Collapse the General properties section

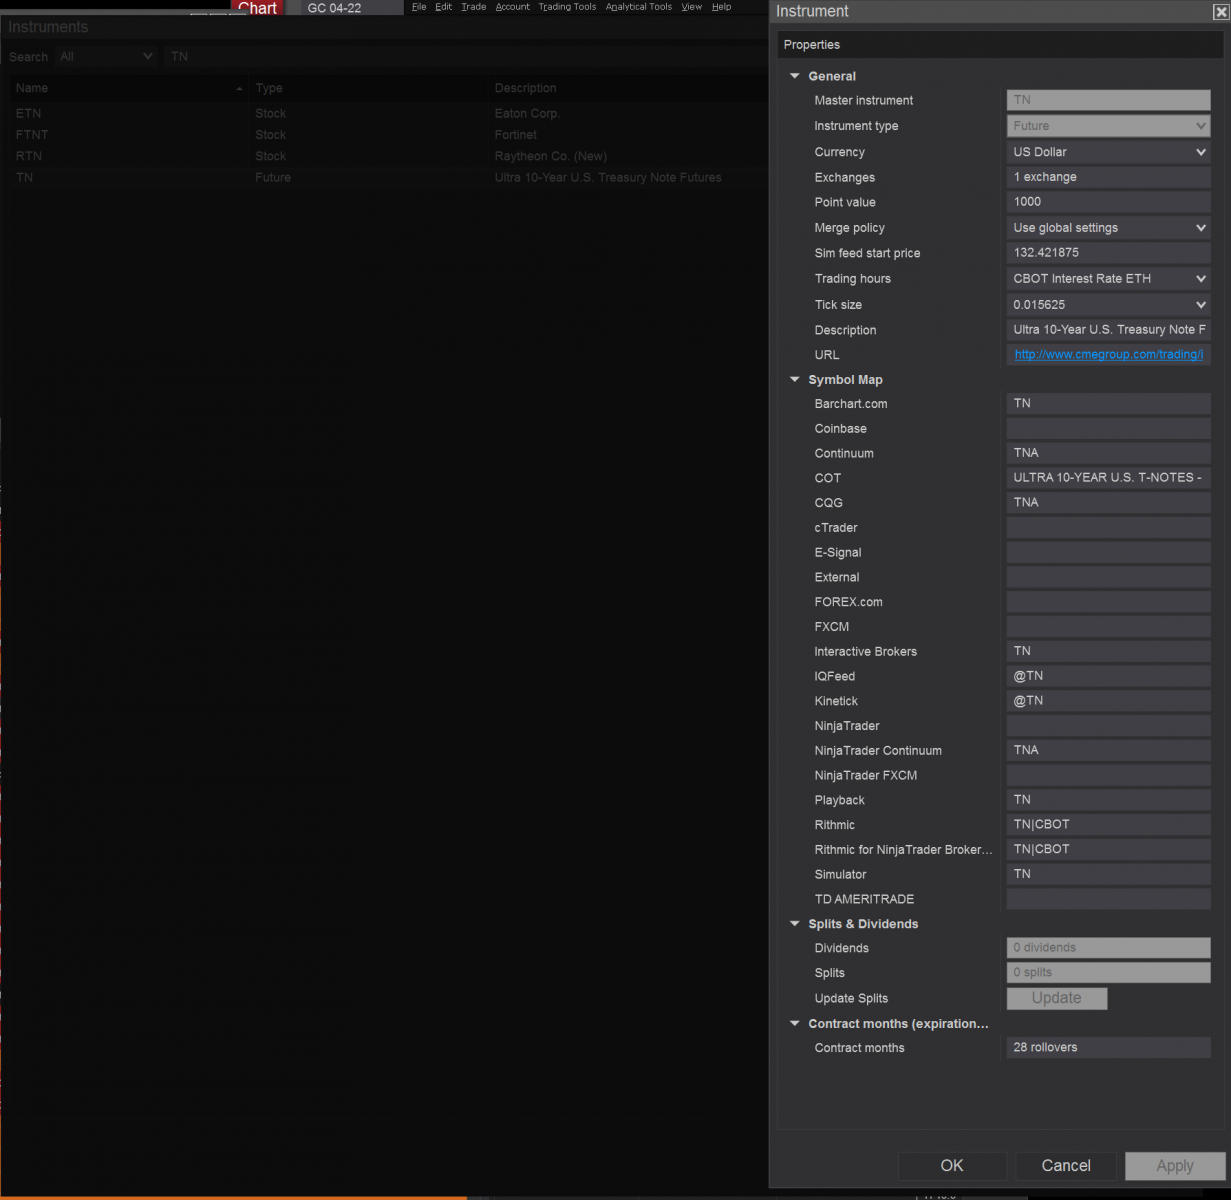pyautogui.click(x=795, y=76)
